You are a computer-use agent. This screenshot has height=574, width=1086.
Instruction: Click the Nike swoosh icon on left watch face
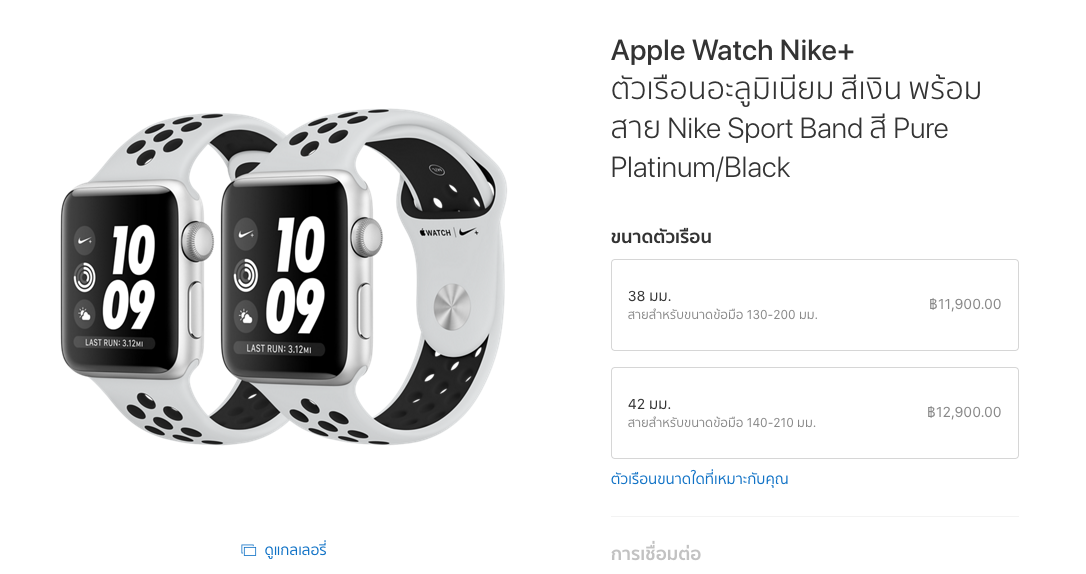(x=84, y=240)
